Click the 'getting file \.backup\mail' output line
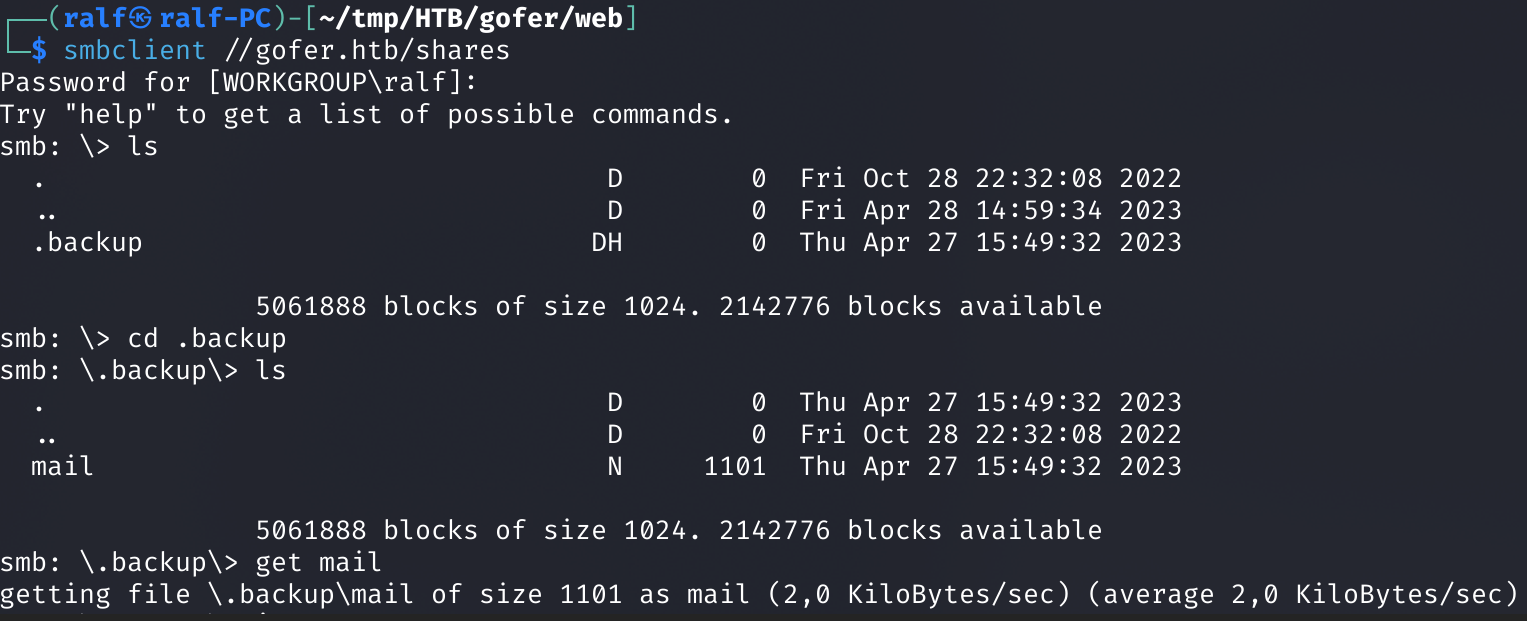 click(x=760, y=594)
